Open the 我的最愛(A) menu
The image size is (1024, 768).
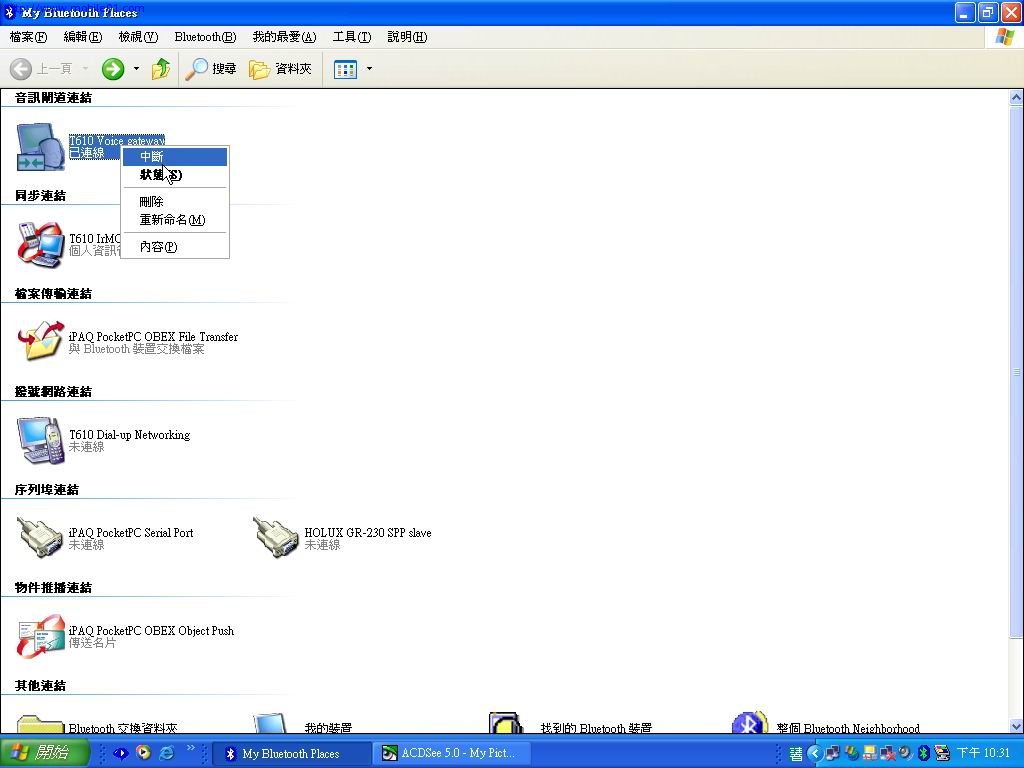tap(284, 37)
